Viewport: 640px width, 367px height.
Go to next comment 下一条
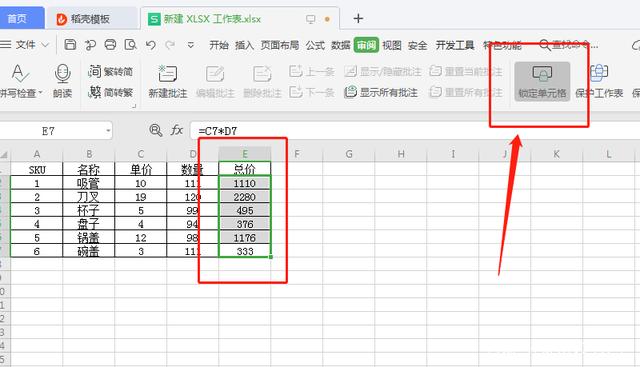(x=312, y=93)
